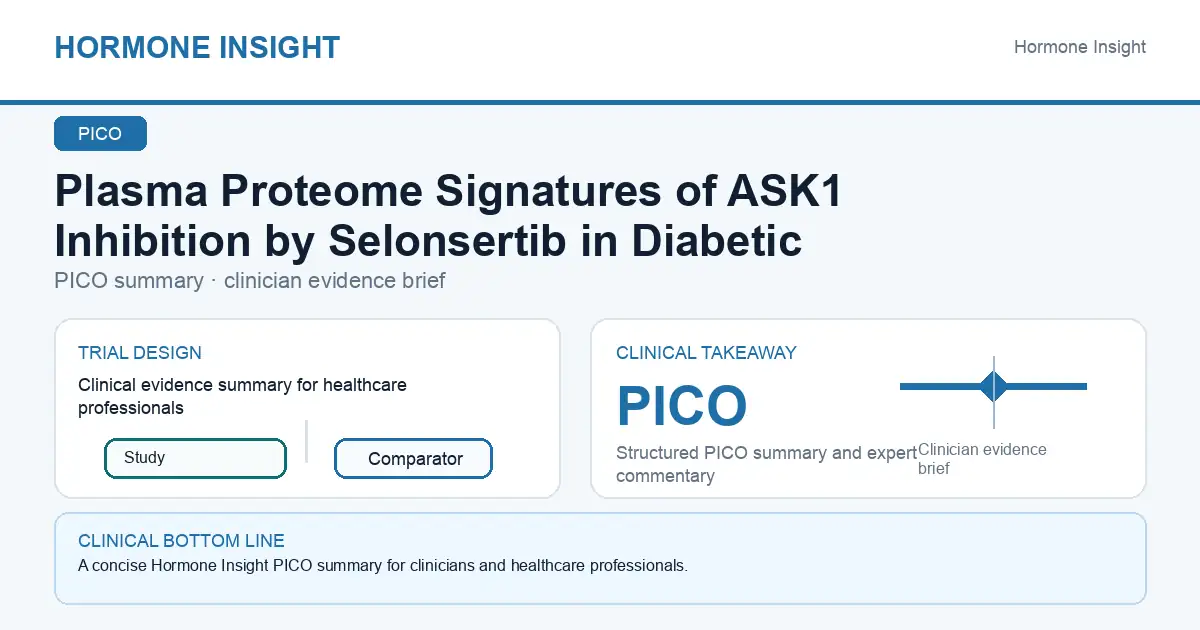Click the large PICO text
Image resolution: width=1200 pixels, height=630 pixels.
tap(682, 406)
